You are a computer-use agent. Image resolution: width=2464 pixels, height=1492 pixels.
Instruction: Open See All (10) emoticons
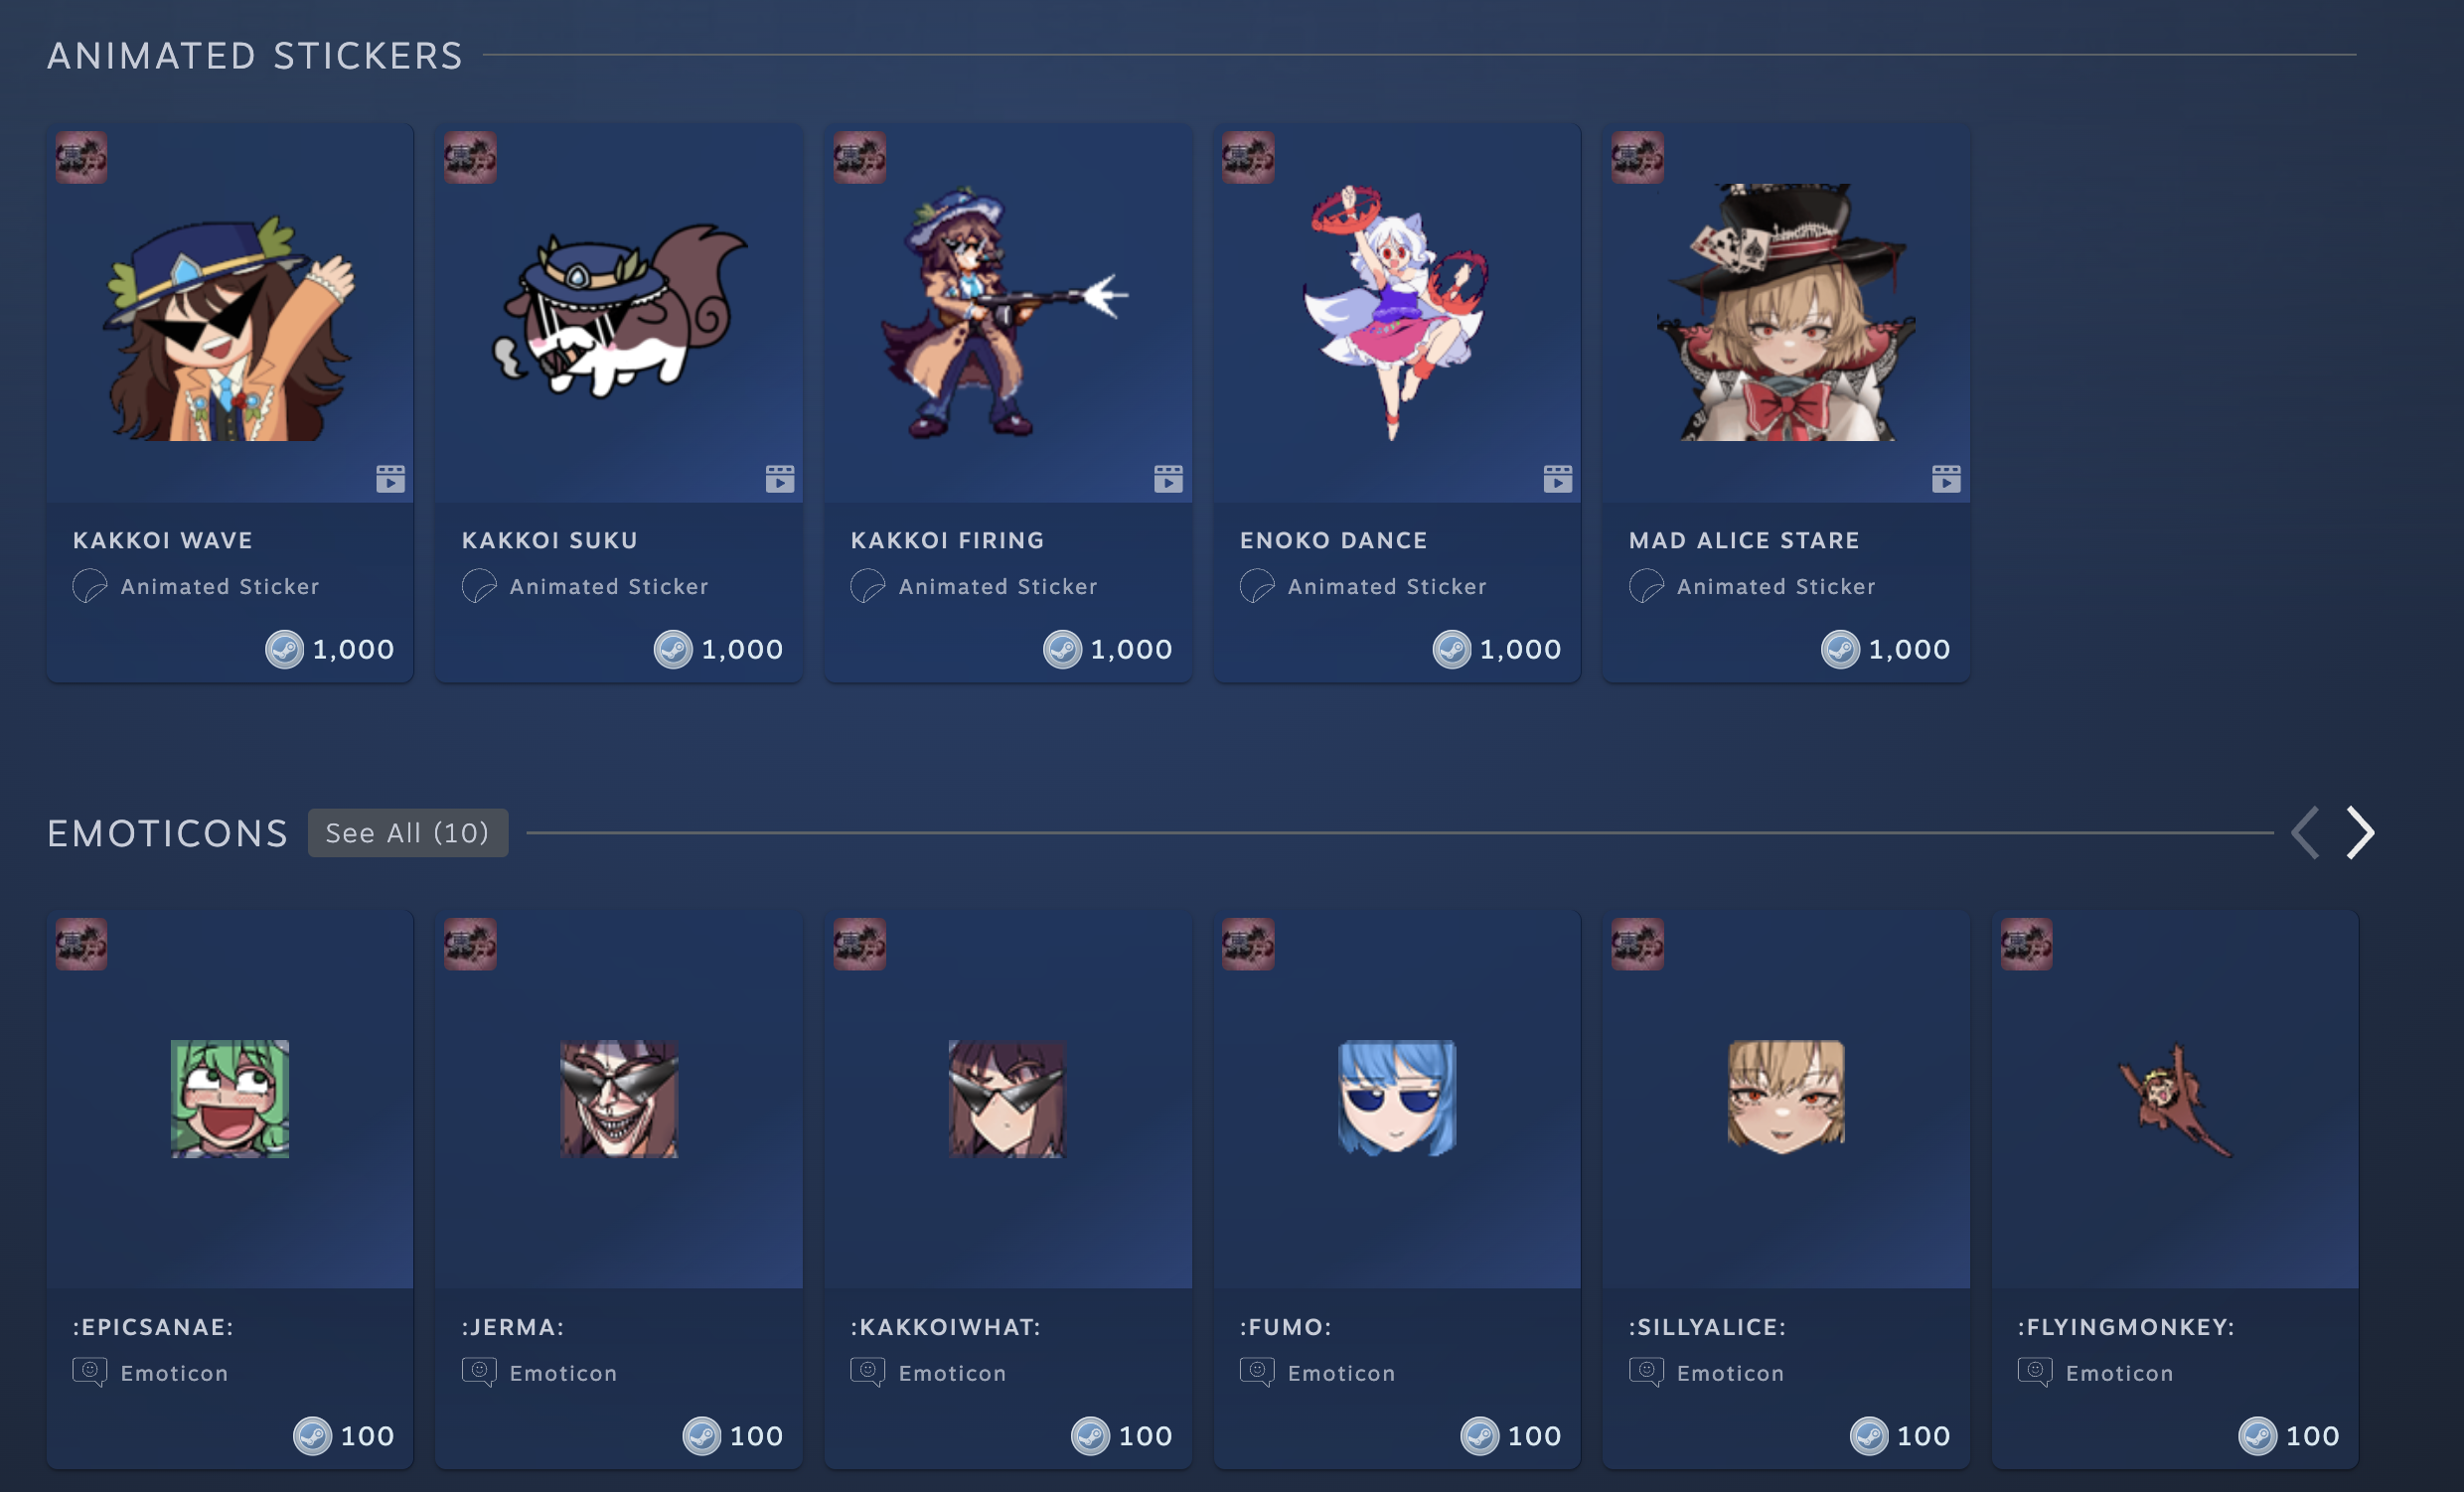tap(407, 833)
